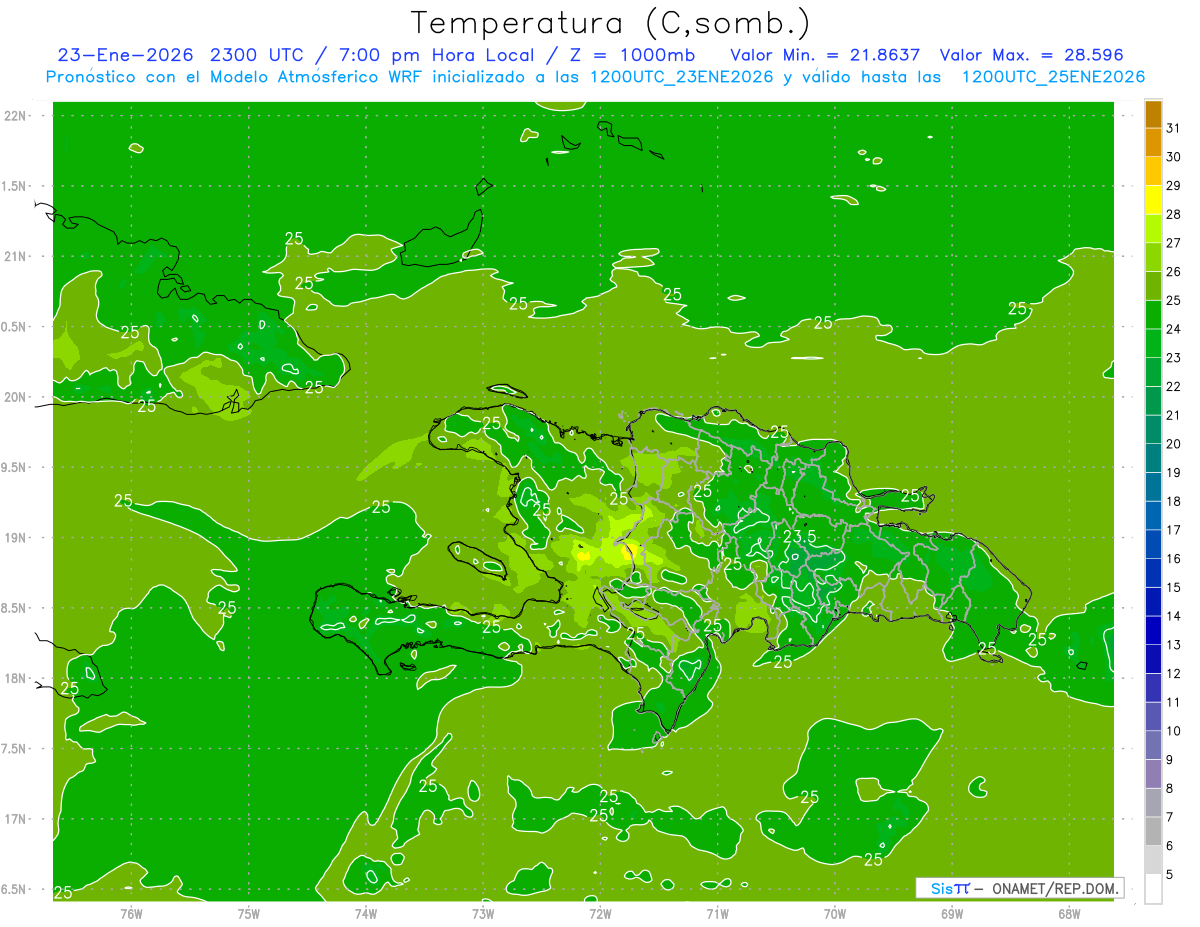Viewport: 1200px width, 927px height.
Task: Click the '20N' latitude axis label
Action: click(x=16, y=397)
